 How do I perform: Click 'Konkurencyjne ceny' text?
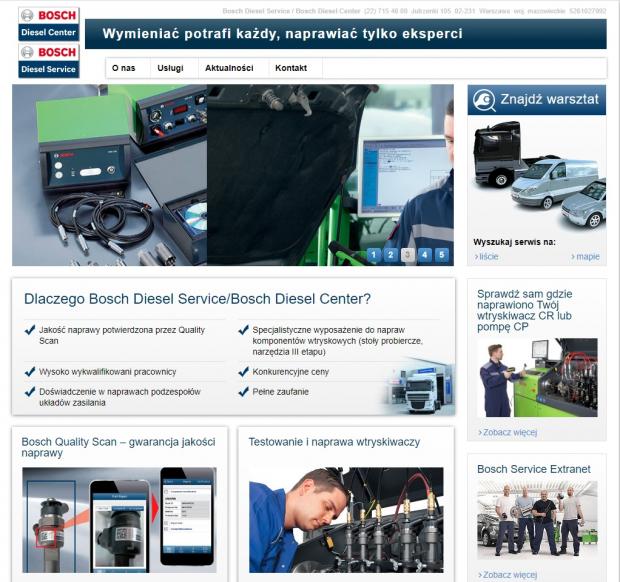(x=291, y=372)
